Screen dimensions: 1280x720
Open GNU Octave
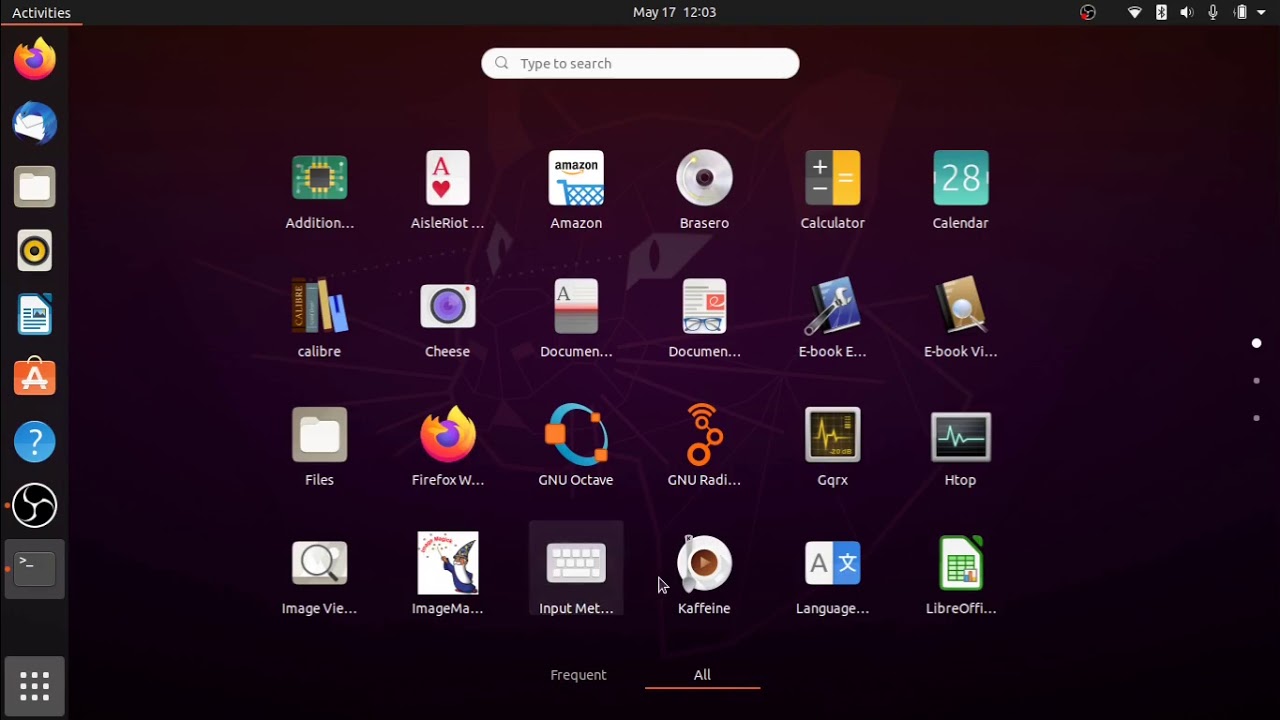[x=576, y=435]
